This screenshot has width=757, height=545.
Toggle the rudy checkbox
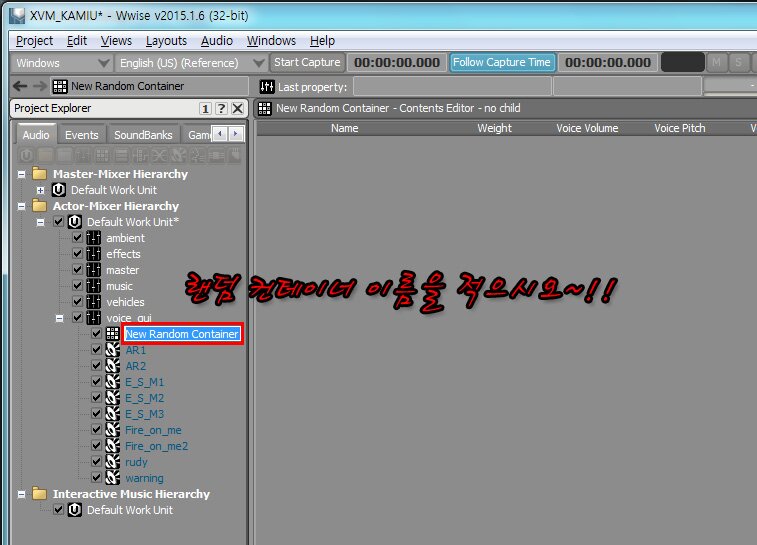tap(96, 461)
